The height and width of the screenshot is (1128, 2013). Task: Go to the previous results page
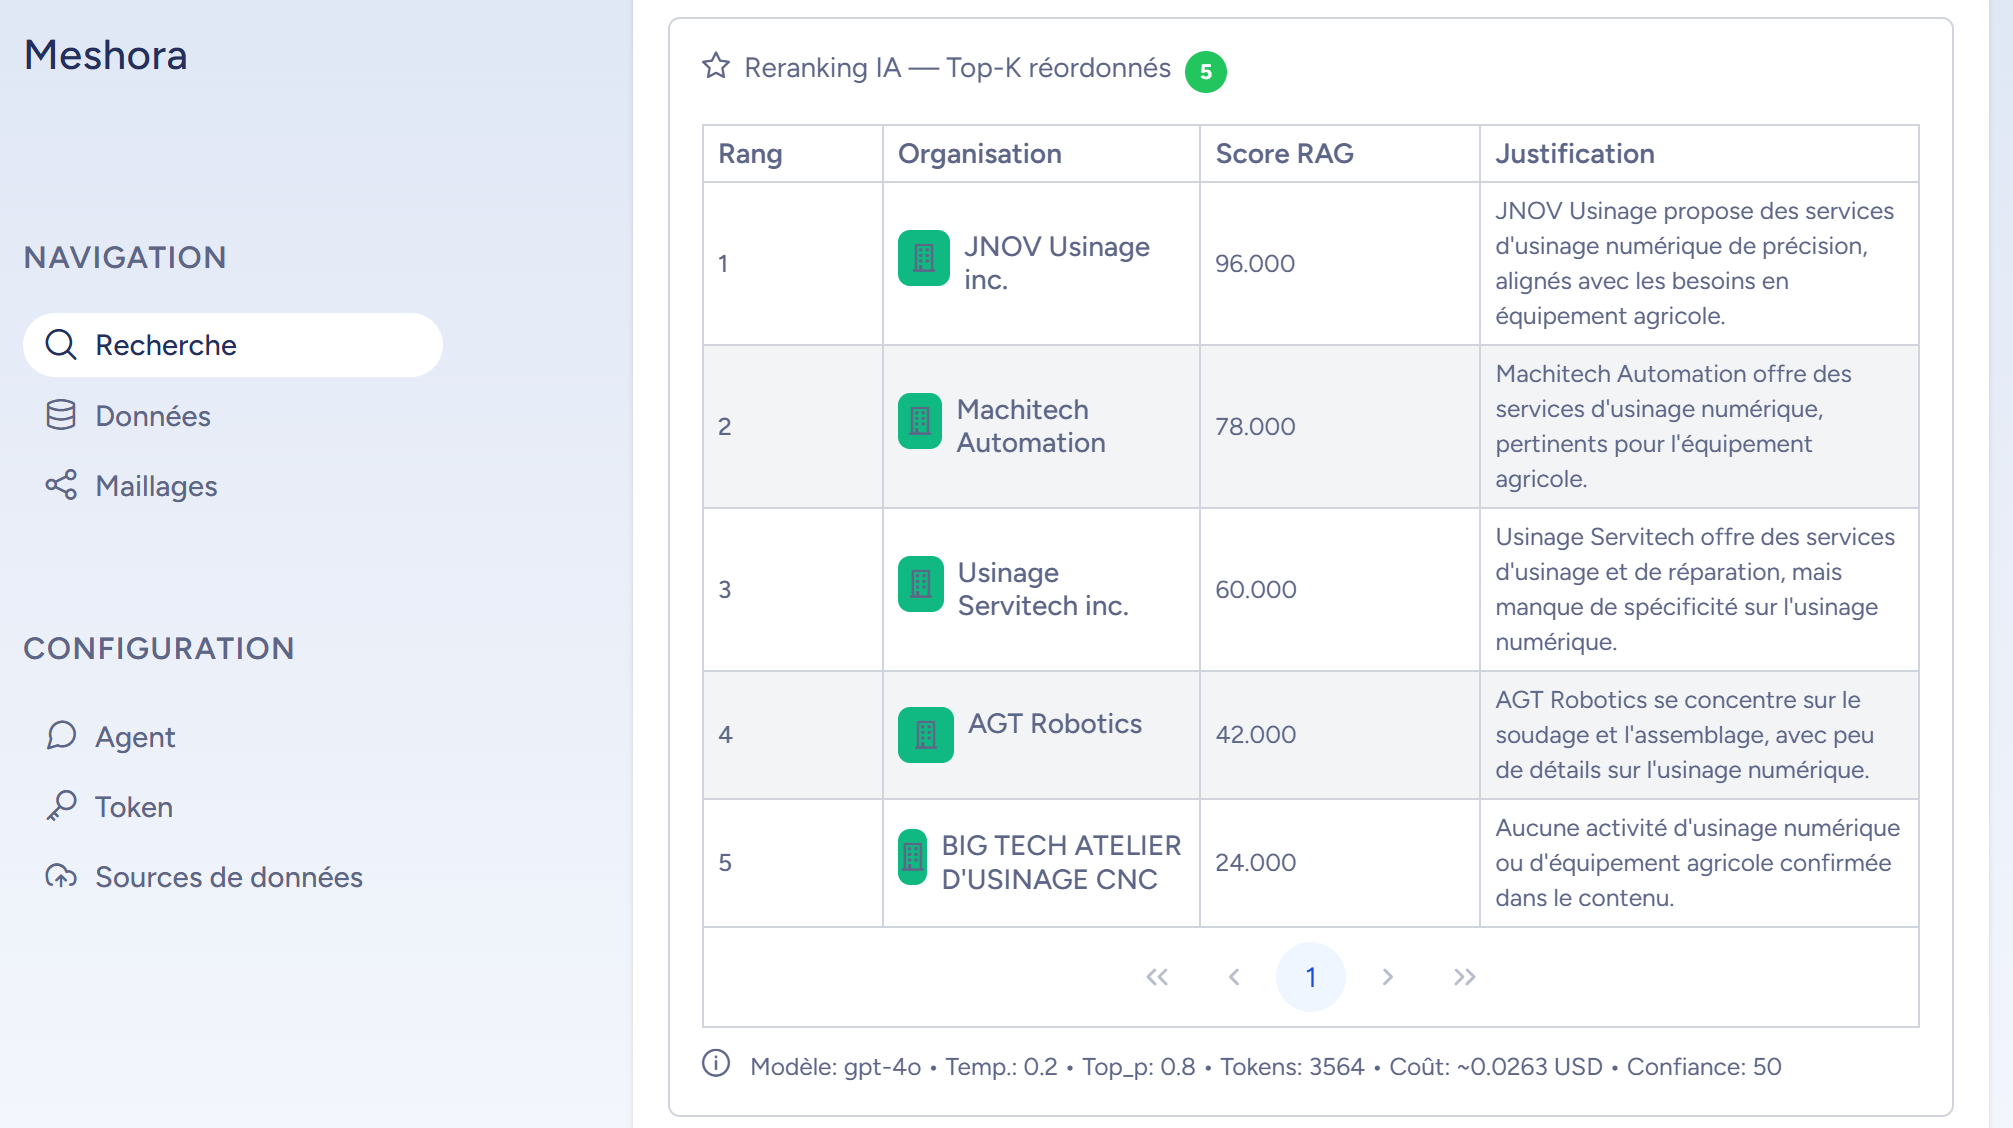pyautogui.click(x=1234, y=977)
